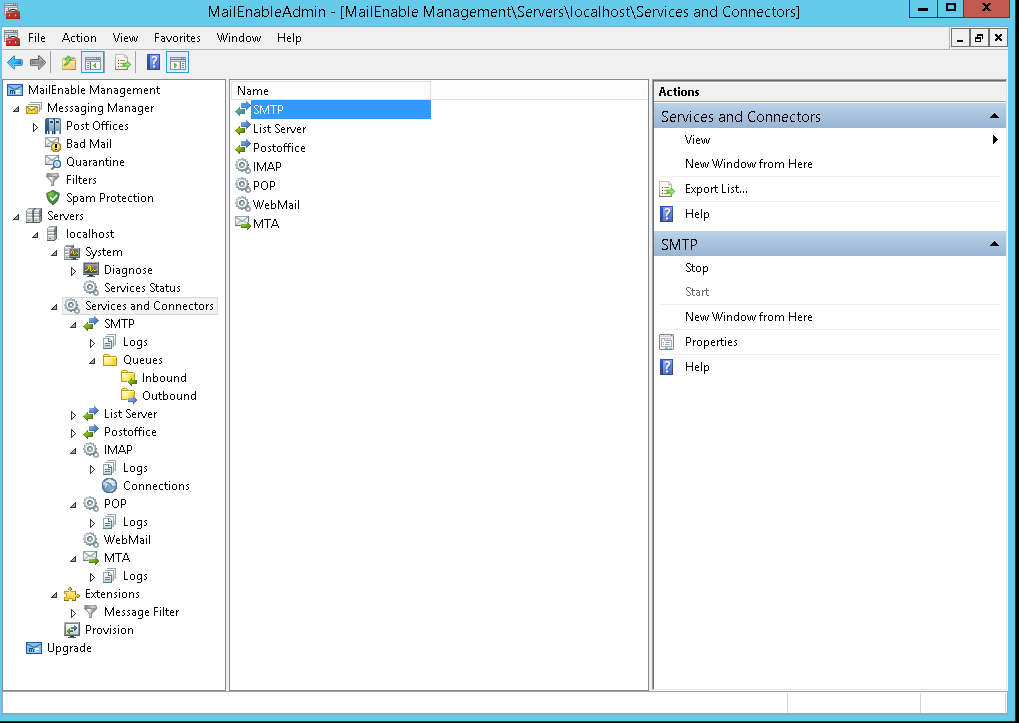Click the Up One Level folder icon
1019x723 pixels.
pyautogui.click(x=68, y=63)
